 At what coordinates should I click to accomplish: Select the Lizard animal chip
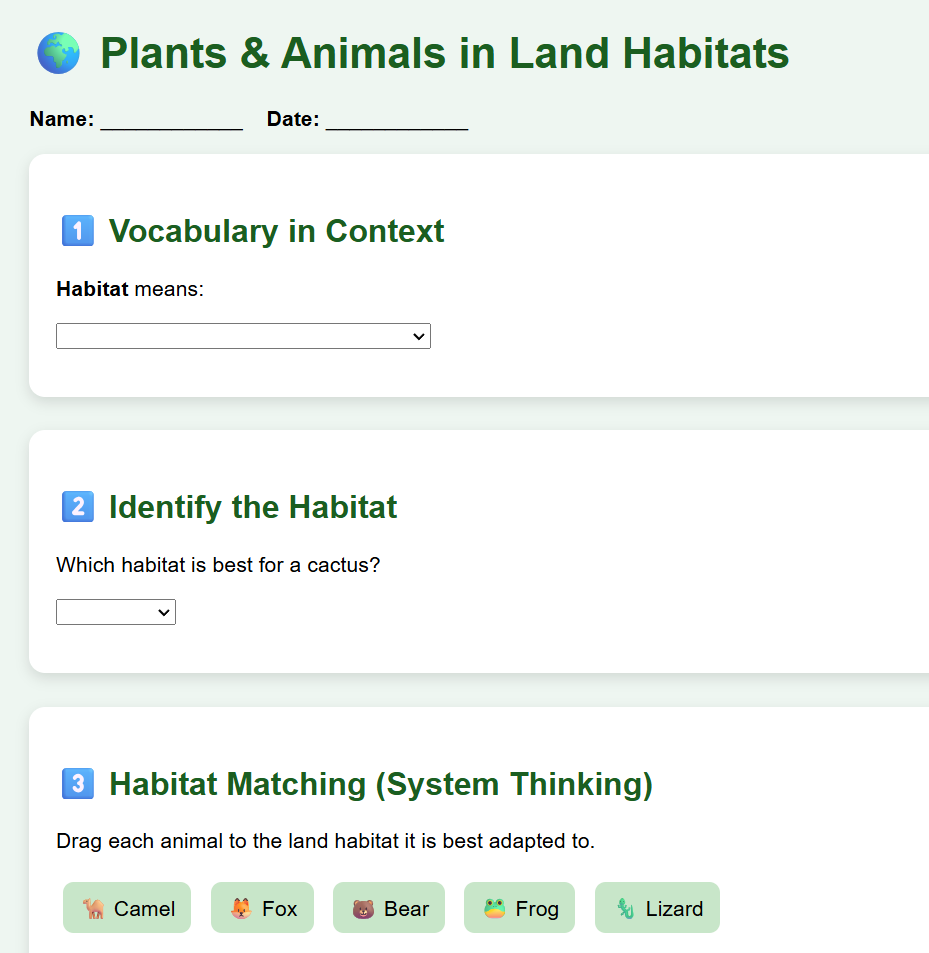[658, 908]
